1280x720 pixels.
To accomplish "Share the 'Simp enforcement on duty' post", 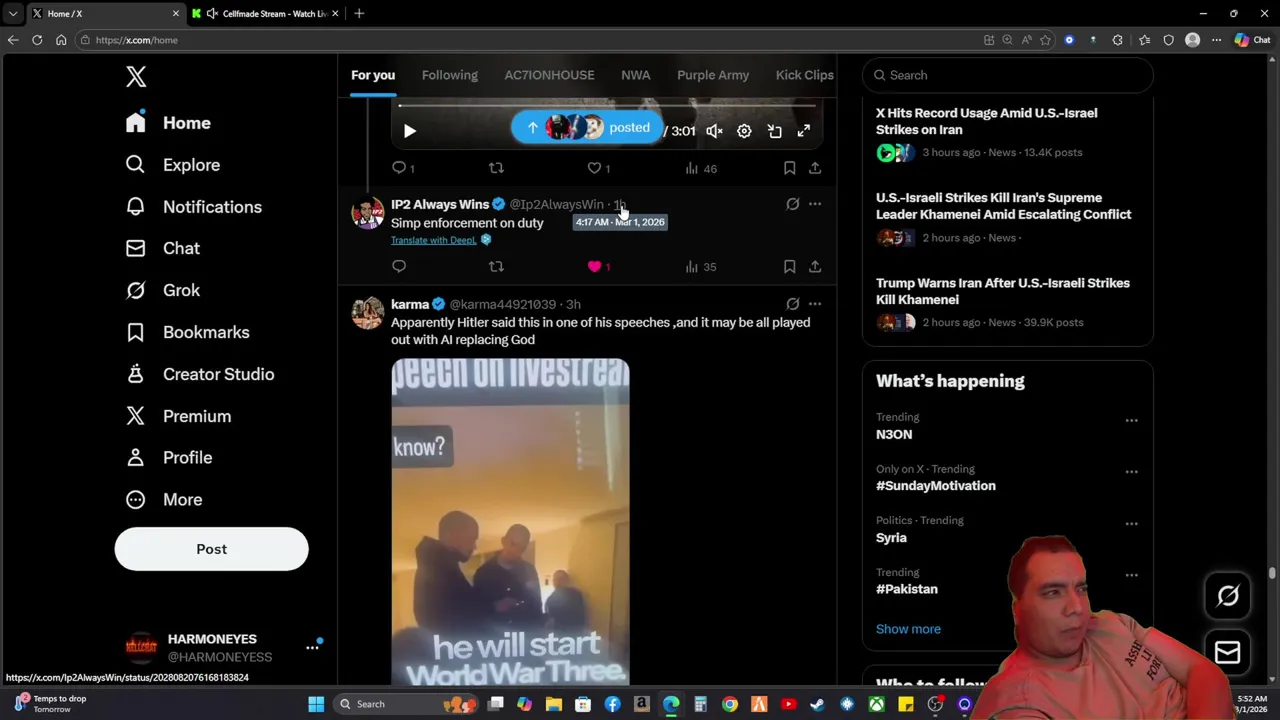I will (815, 266).
